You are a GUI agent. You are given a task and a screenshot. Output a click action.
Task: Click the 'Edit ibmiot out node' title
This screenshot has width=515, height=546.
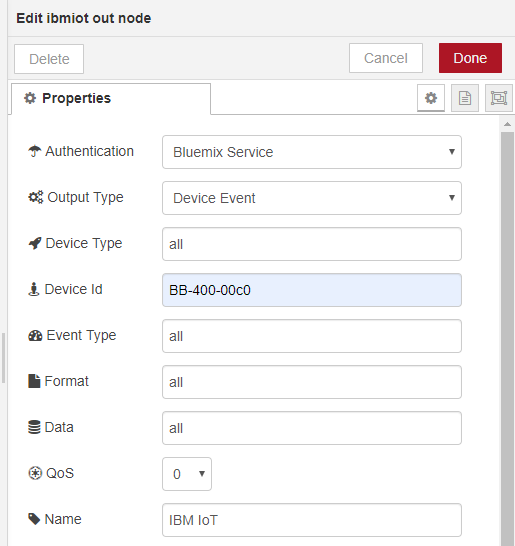(x=84, y=18)
